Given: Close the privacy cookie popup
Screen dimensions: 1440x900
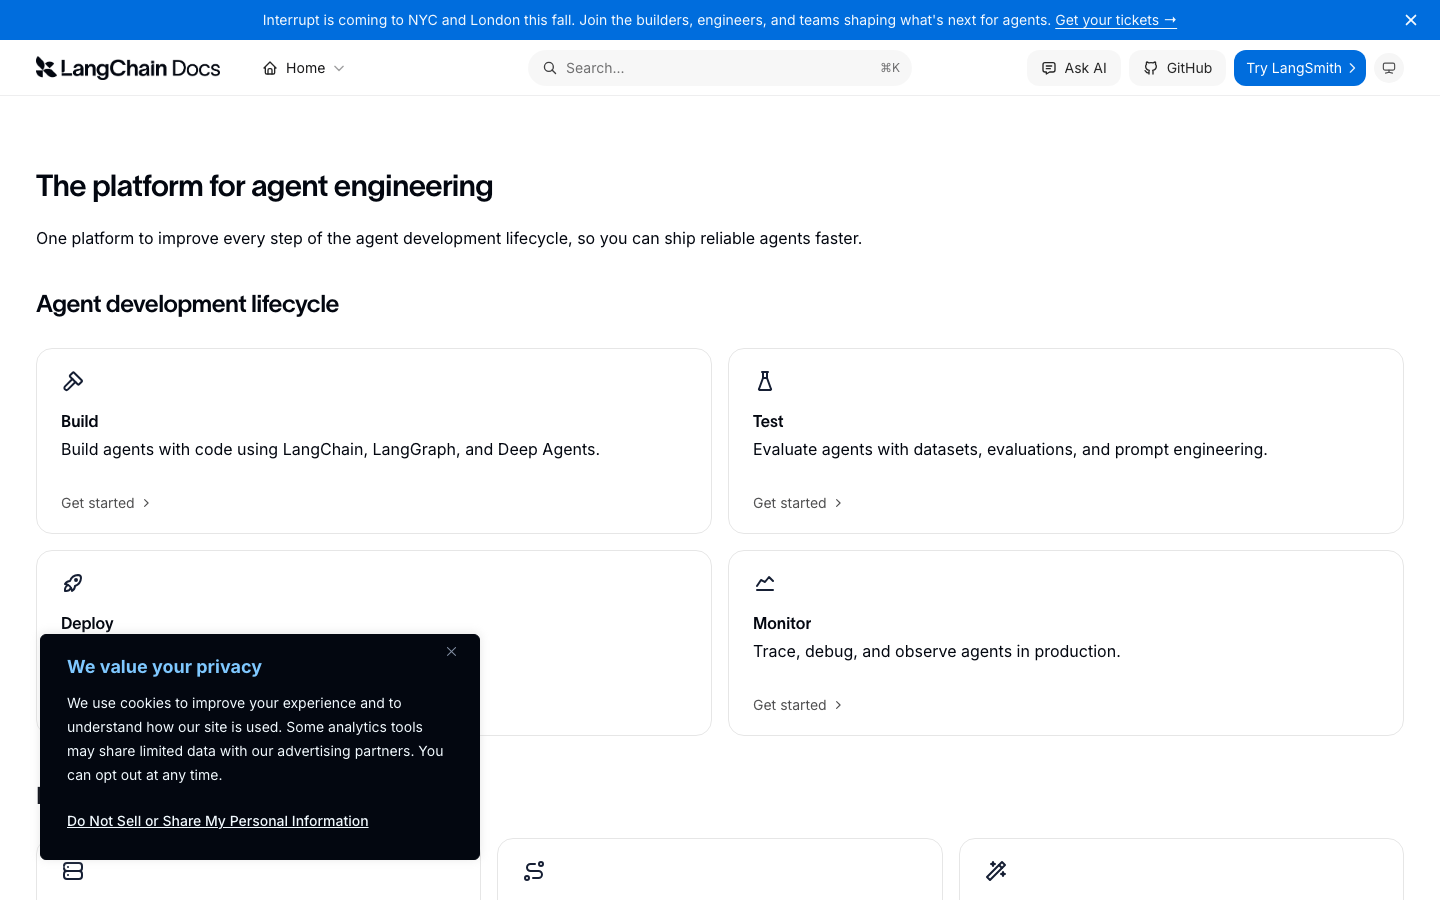Looking at the screenshot, I should [451, 652].
